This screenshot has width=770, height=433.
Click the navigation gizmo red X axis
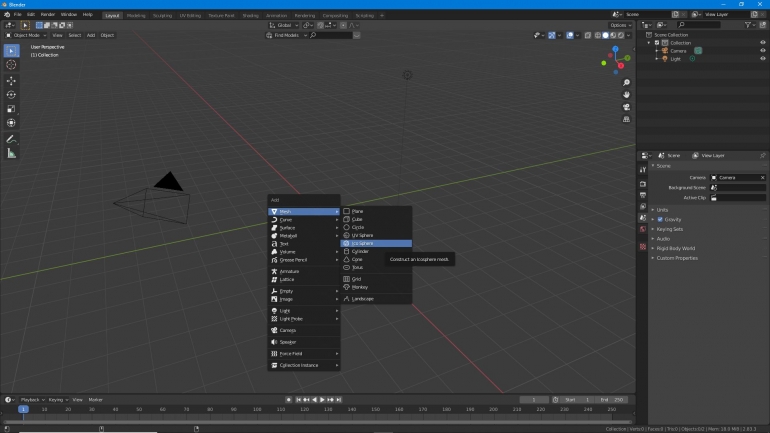(621, 66)
